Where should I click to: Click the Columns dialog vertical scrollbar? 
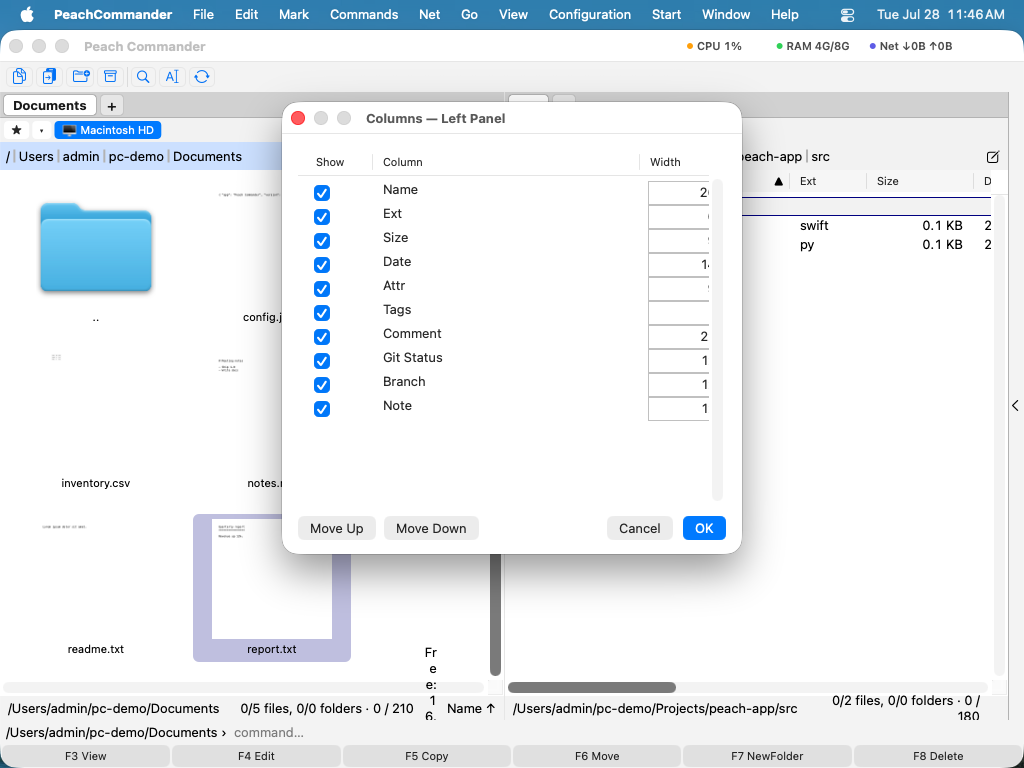(x=717, y=340)
